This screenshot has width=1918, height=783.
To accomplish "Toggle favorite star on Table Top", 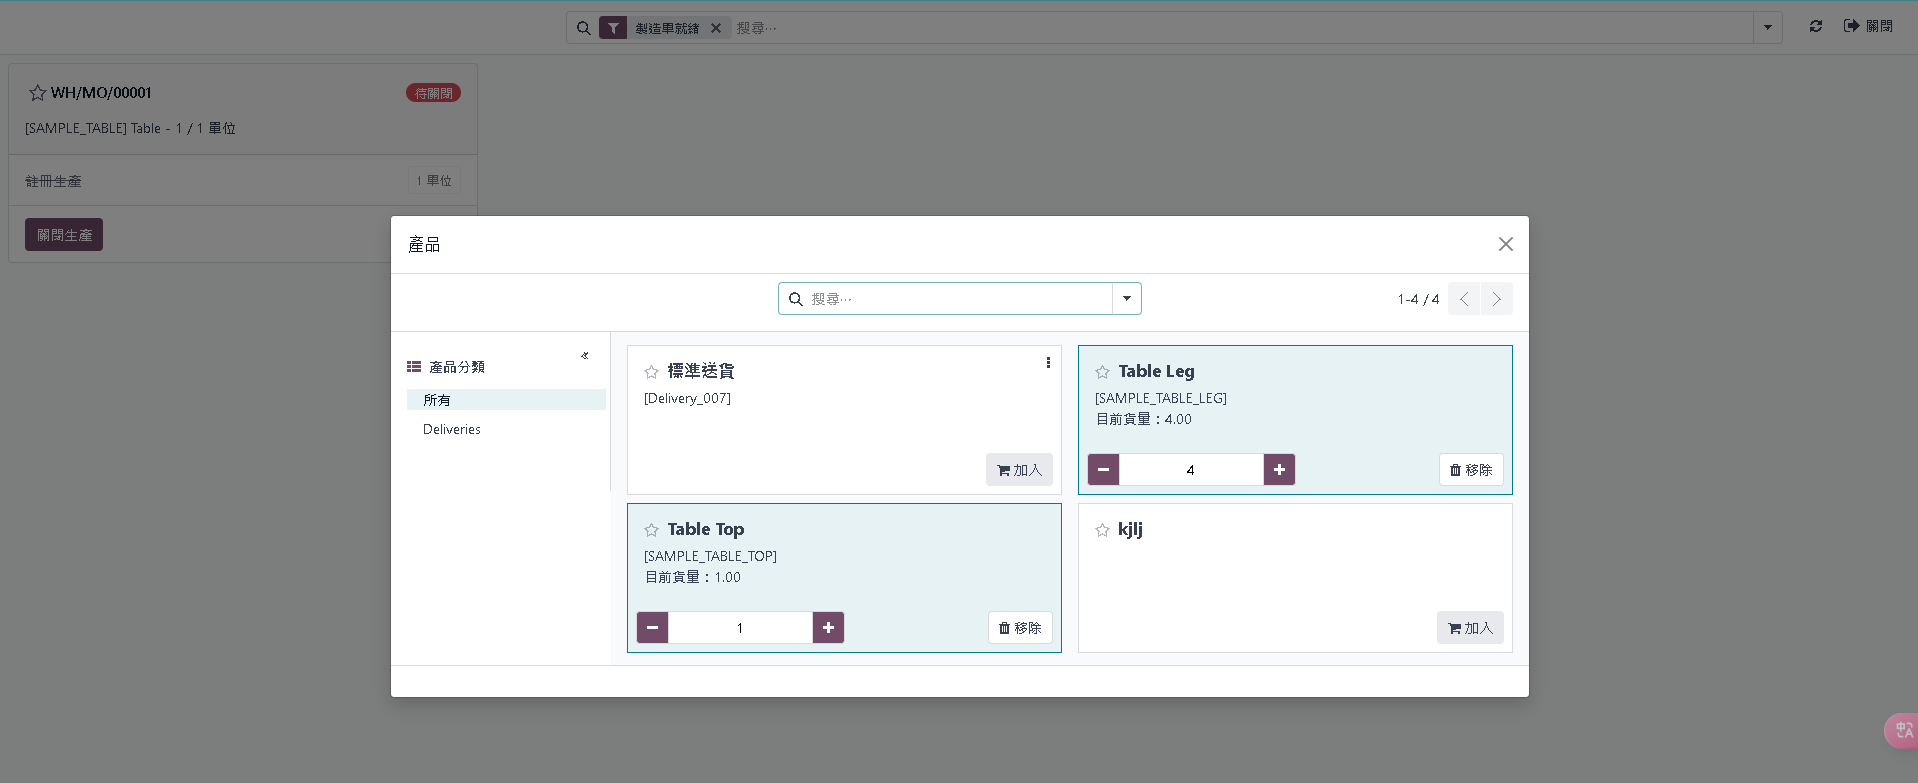I will click(x=651, y=530).
